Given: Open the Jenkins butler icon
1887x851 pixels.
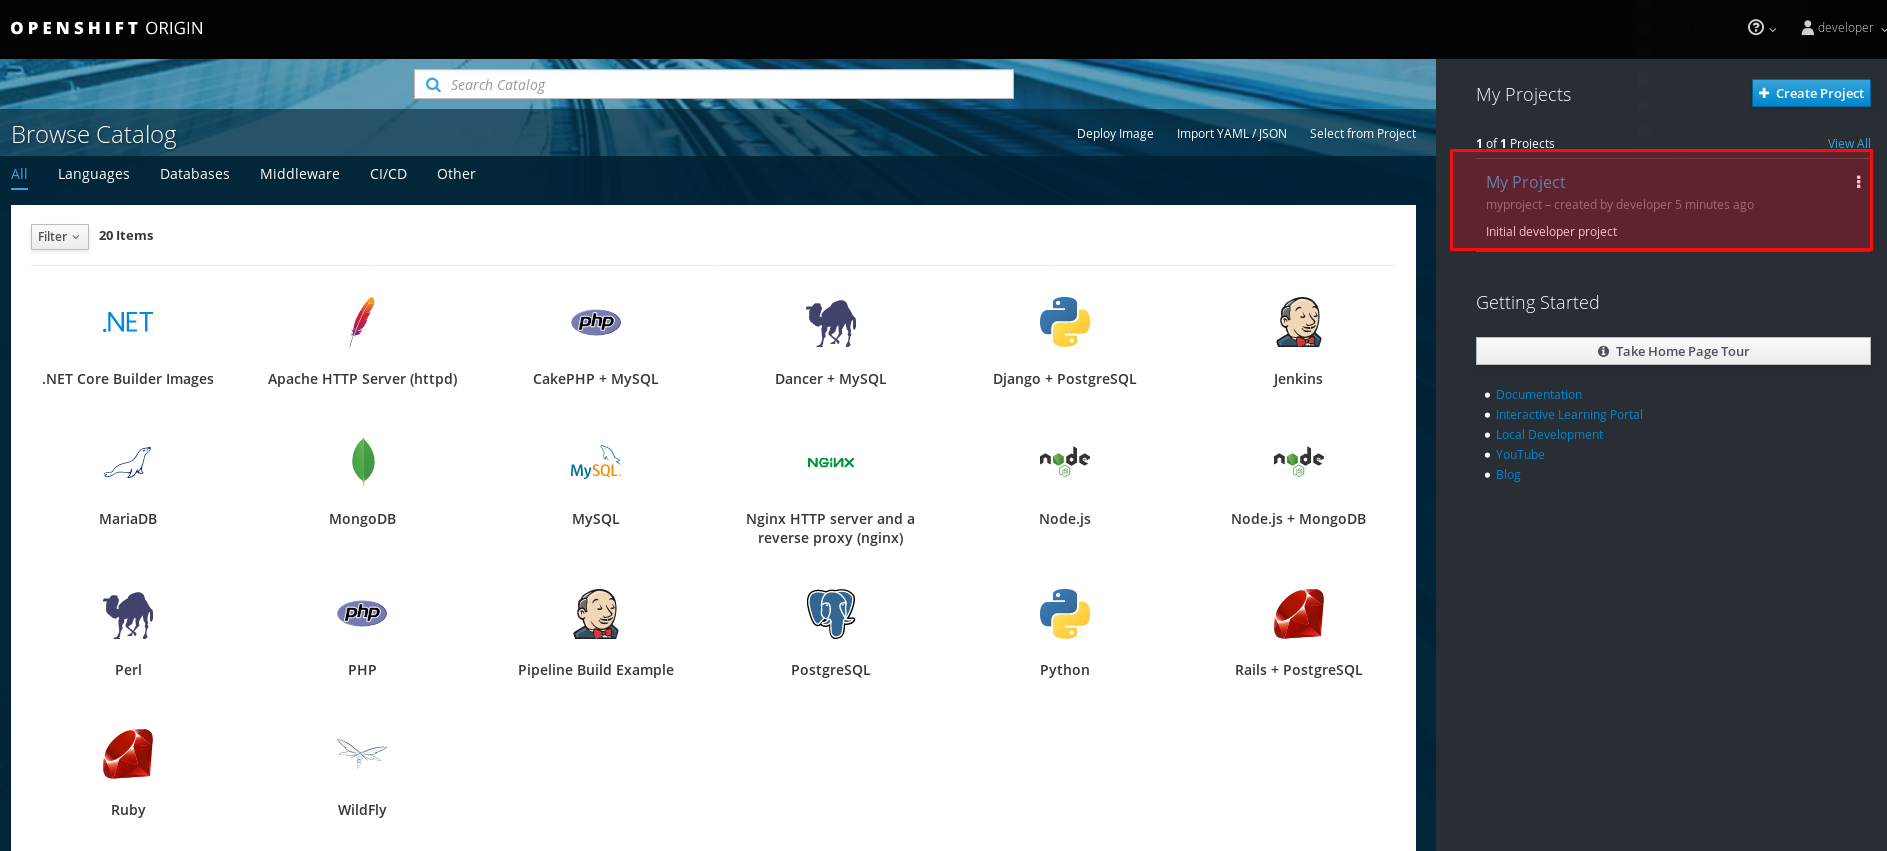Looking at the screenshot, I should [1299, 322].
